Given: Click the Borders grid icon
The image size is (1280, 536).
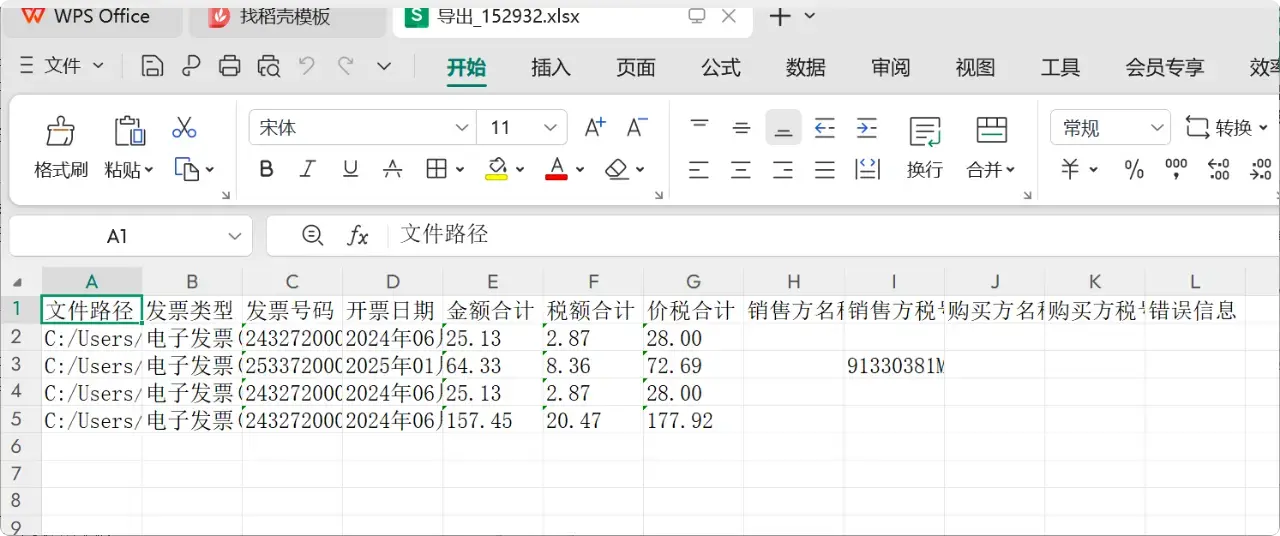Looking at the screenshot, I should coord(436,169).
